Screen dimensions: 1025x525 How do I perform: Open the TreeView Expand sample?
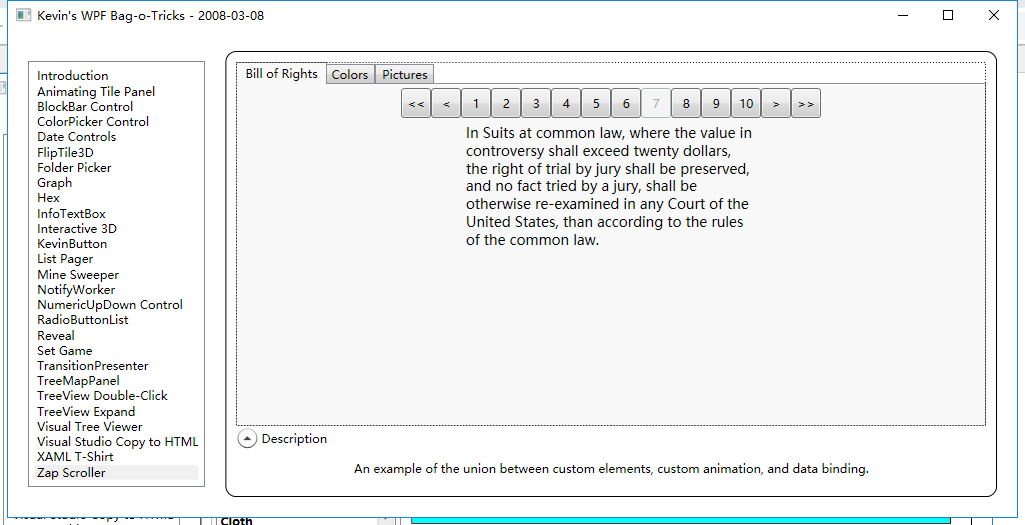pos(86,412)
